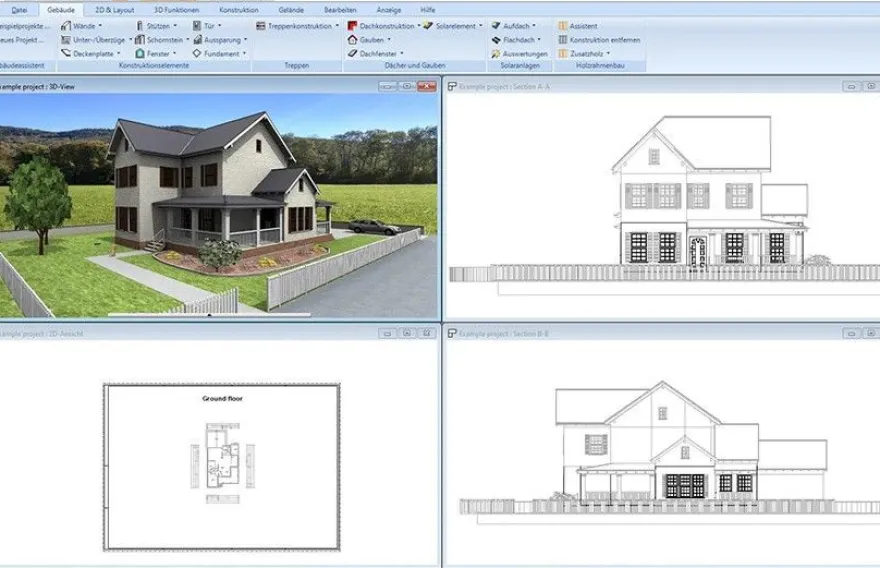Open the Anzeige tab
The height and width of the screenshot is (568, 880).
pos(389,10)
